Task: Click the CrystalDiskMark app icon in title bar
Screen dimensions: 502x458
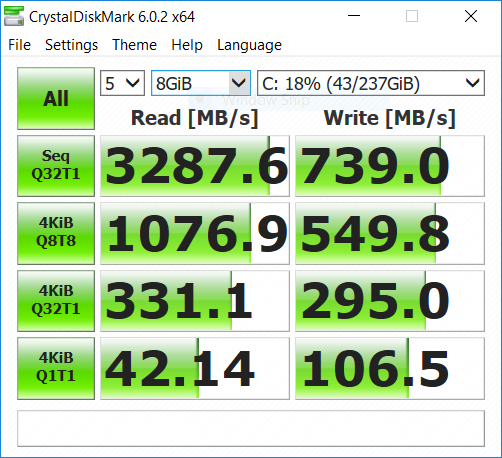Action: click(14, 16)
